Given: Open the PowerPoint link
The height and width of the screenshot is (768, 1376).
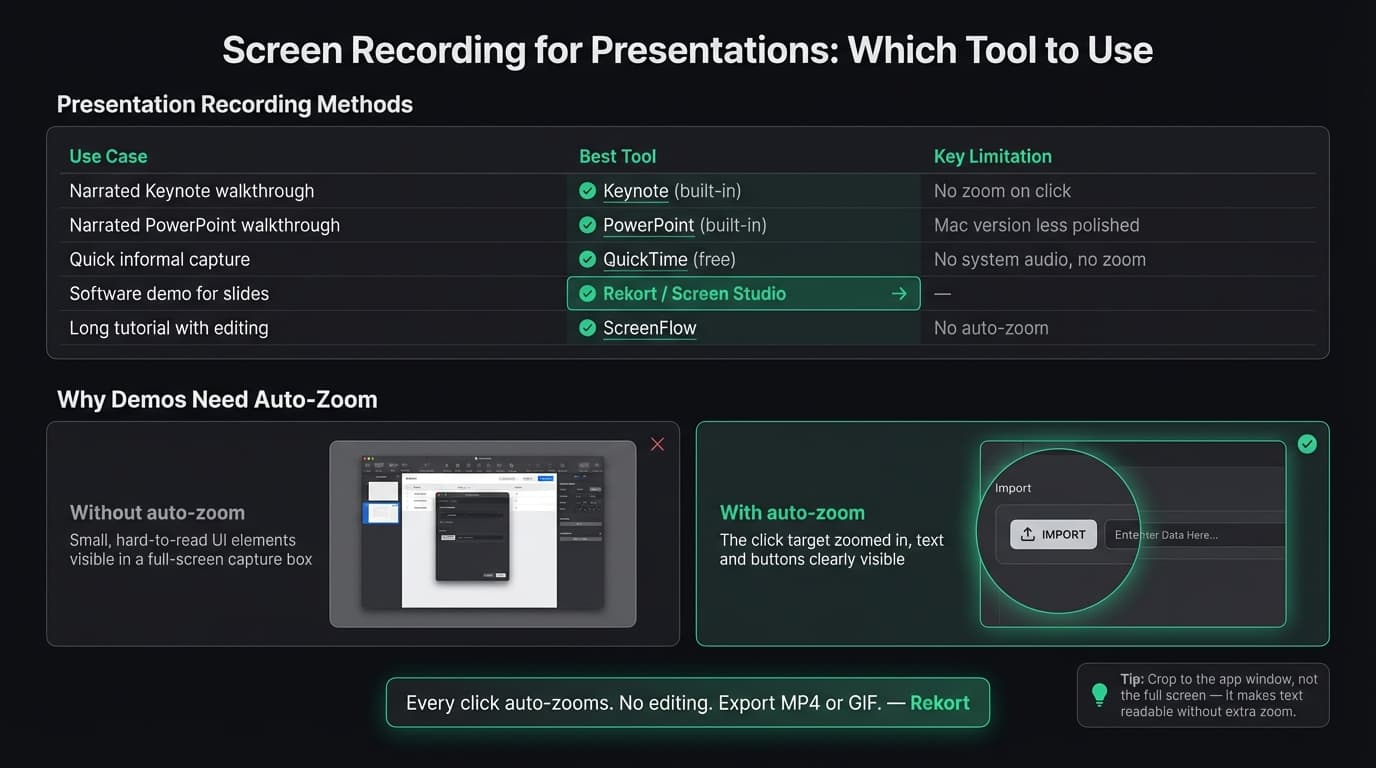Looking at the screenshot, I should (647, 225).
